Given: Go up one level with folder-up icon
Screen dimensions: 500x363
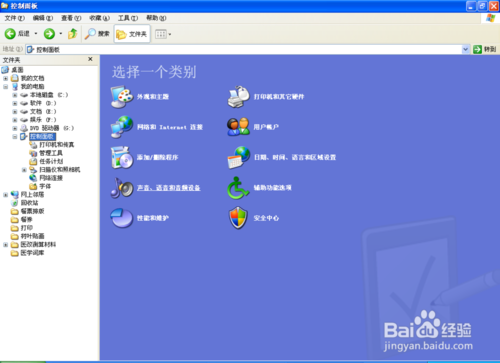Looking at the screenshot, I should (72, 34).
